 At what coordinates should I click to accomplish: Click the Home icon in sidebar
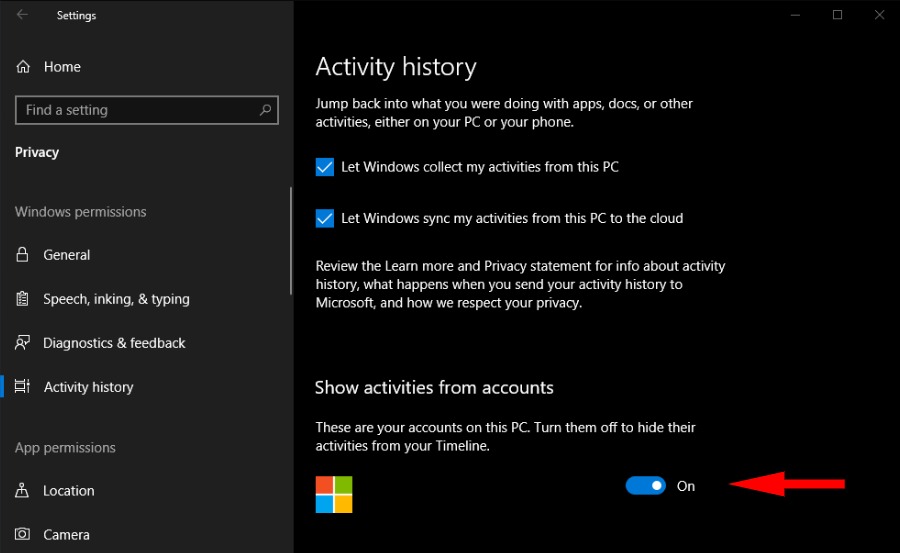[x=23, y=67]
